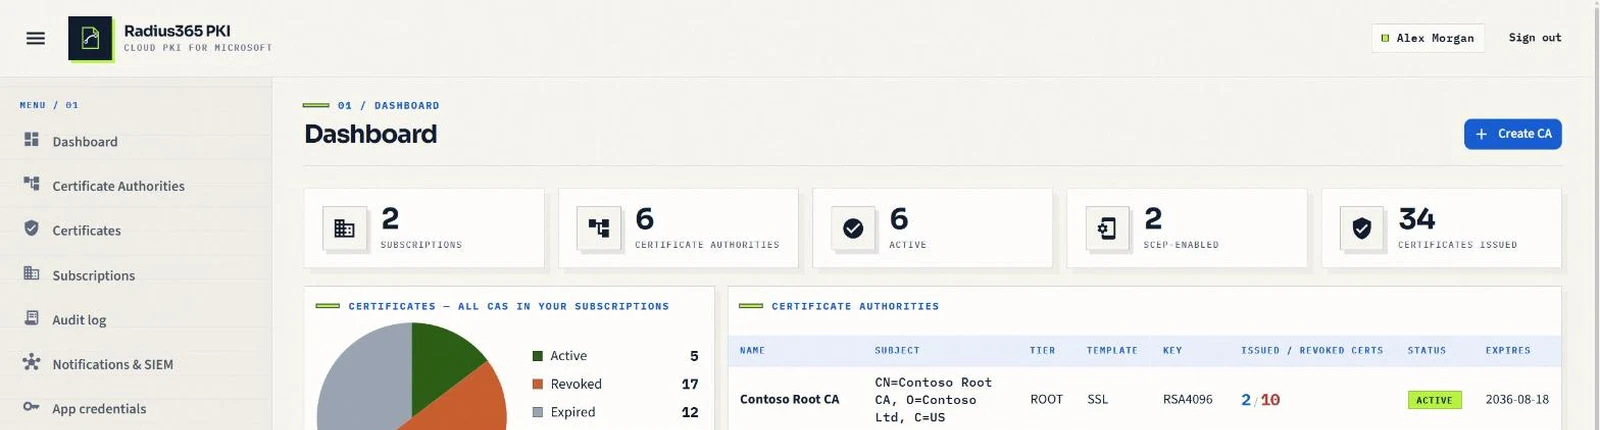Click the Audit log sidebar icon
Viewport: 1600px width, 430px height.
point(32,318)
